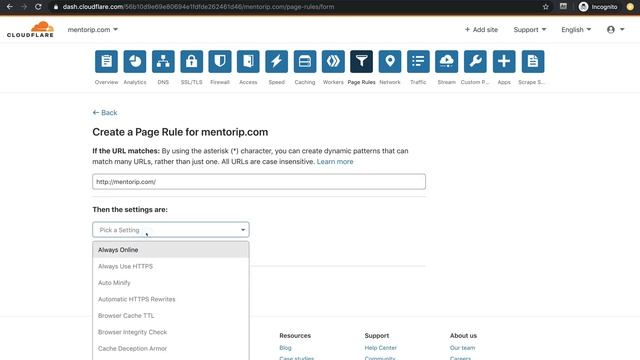Select the Page Rules funnel icon
Viewport: 640px width, 360px height.
pyautogui.click(x=361, y=62)
